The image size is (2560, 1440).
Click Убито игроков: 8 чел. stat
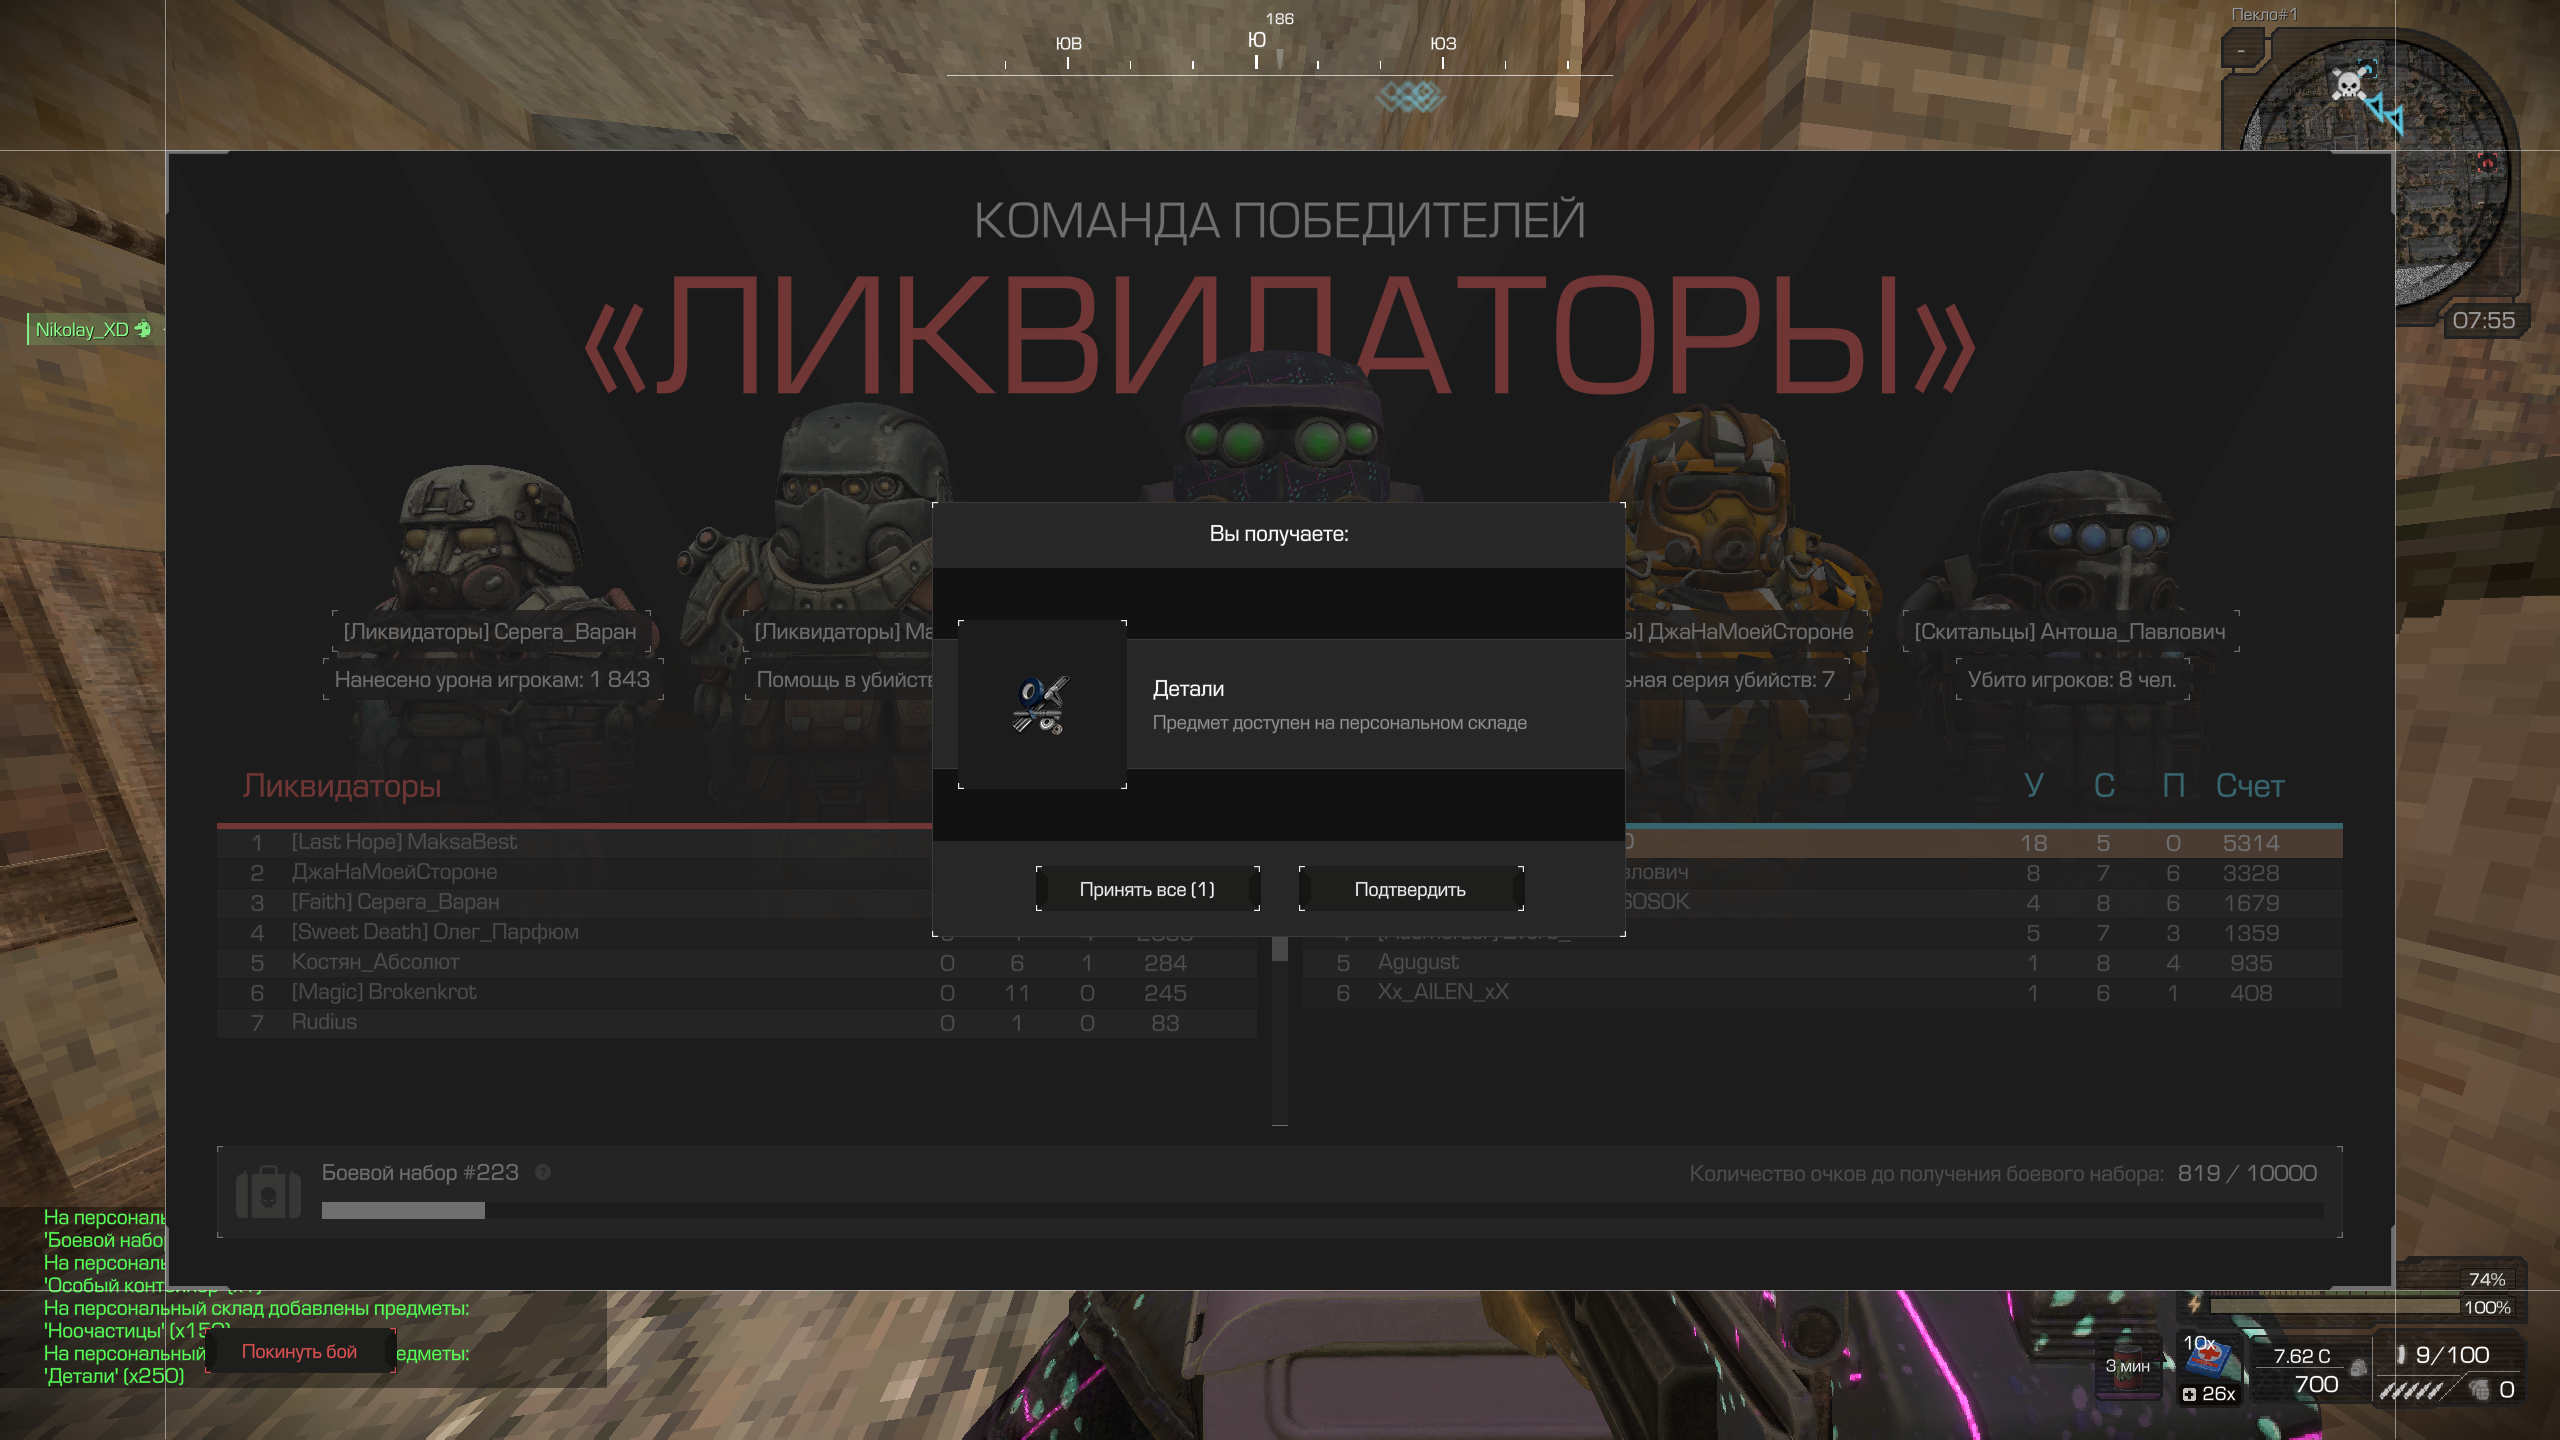[2072, 679]
